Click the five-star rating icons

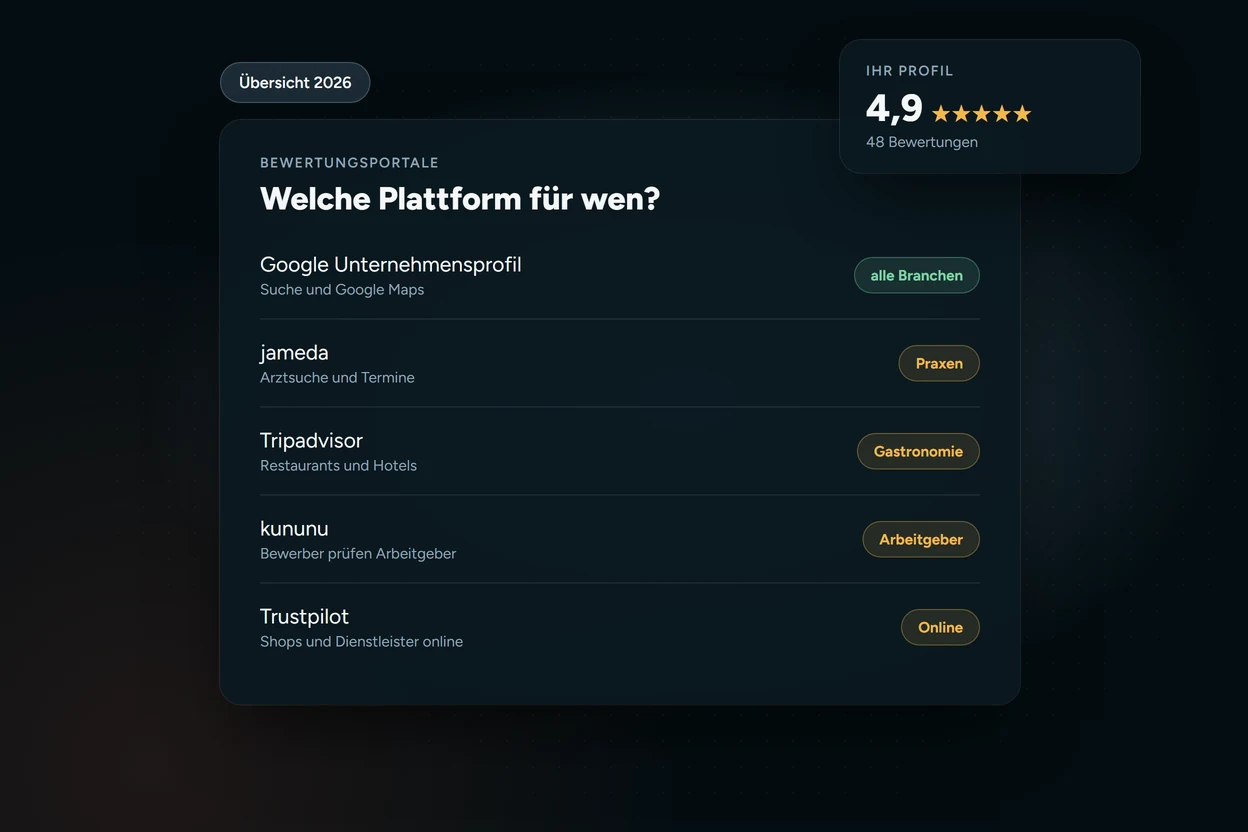[981, 114]
